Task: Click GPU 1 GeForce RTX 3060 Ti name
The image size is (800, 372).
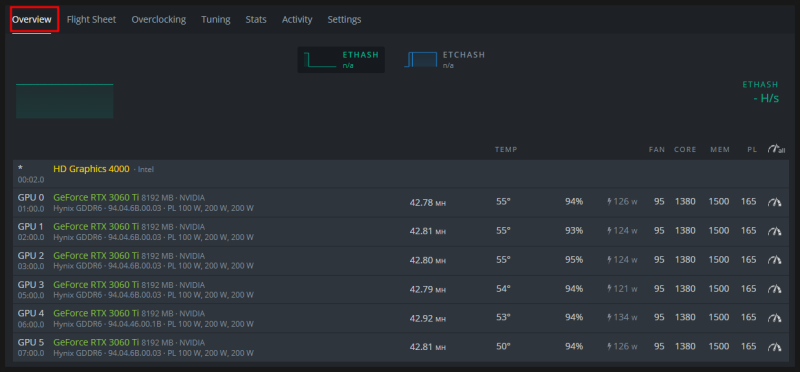Action: tap(96, 227)
